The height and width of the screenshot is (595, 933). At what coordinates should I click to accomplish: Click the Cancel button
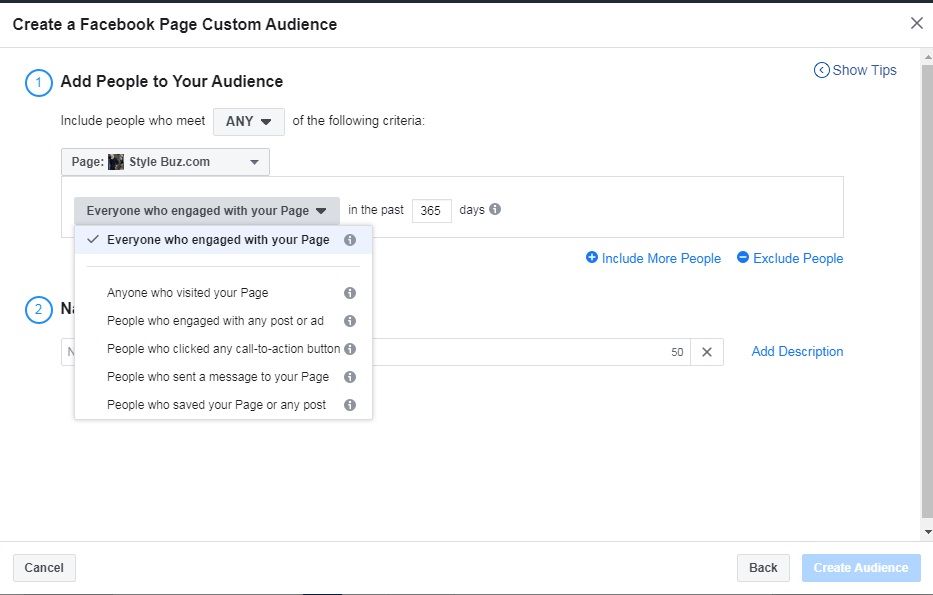click(x=44, y=568)
